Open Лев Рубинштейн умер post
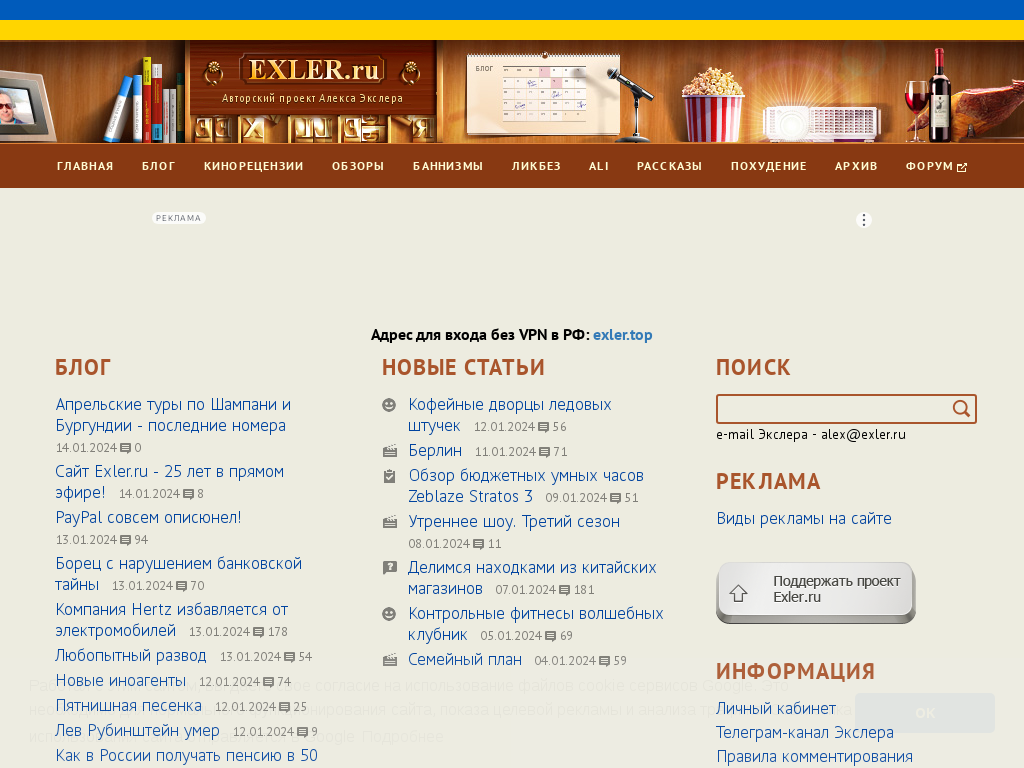This screenshot has height=768, width=1024. coord(137,731)
